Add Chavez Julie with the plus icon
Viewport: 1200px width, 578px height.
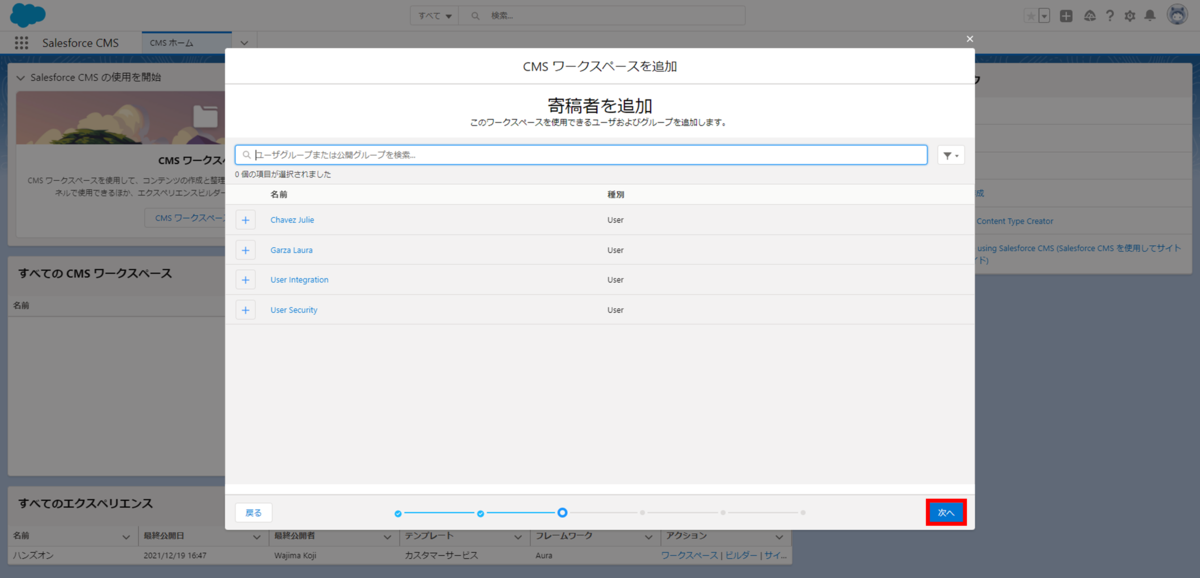coord(245,220)
